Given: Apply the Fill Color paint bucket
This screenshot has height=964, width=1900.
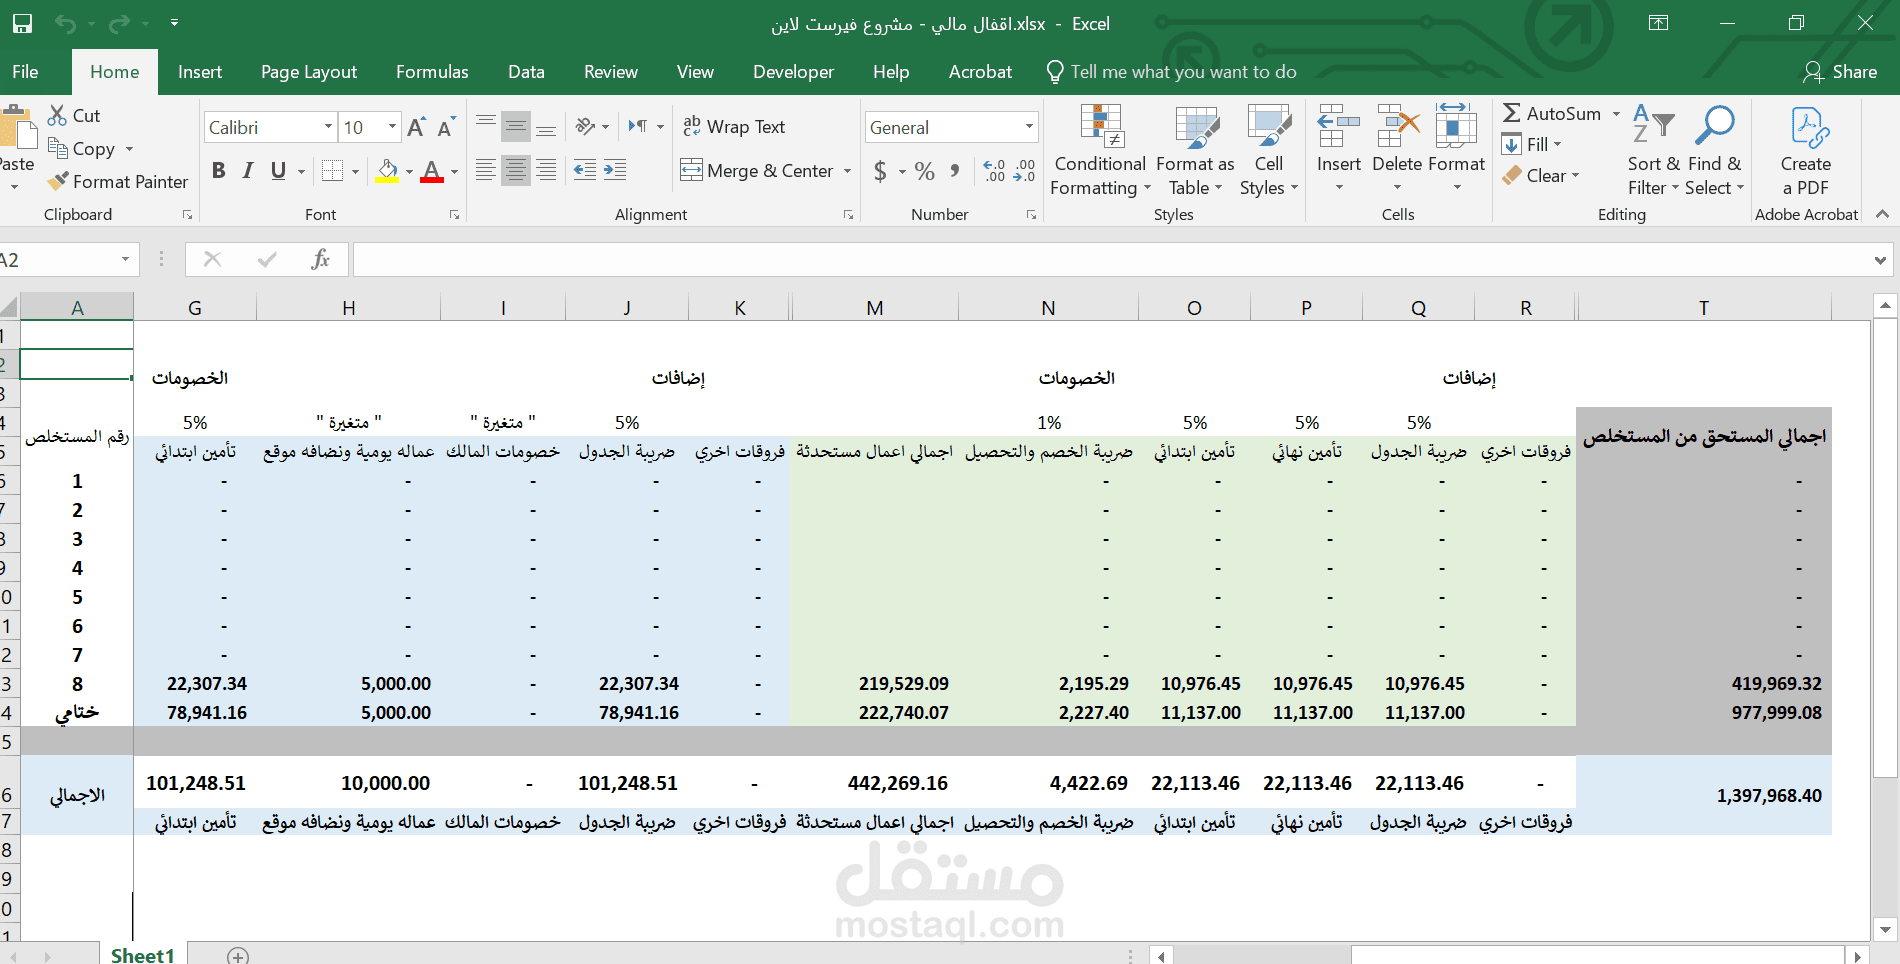Looking at the screenshot, I should [387, 171].
